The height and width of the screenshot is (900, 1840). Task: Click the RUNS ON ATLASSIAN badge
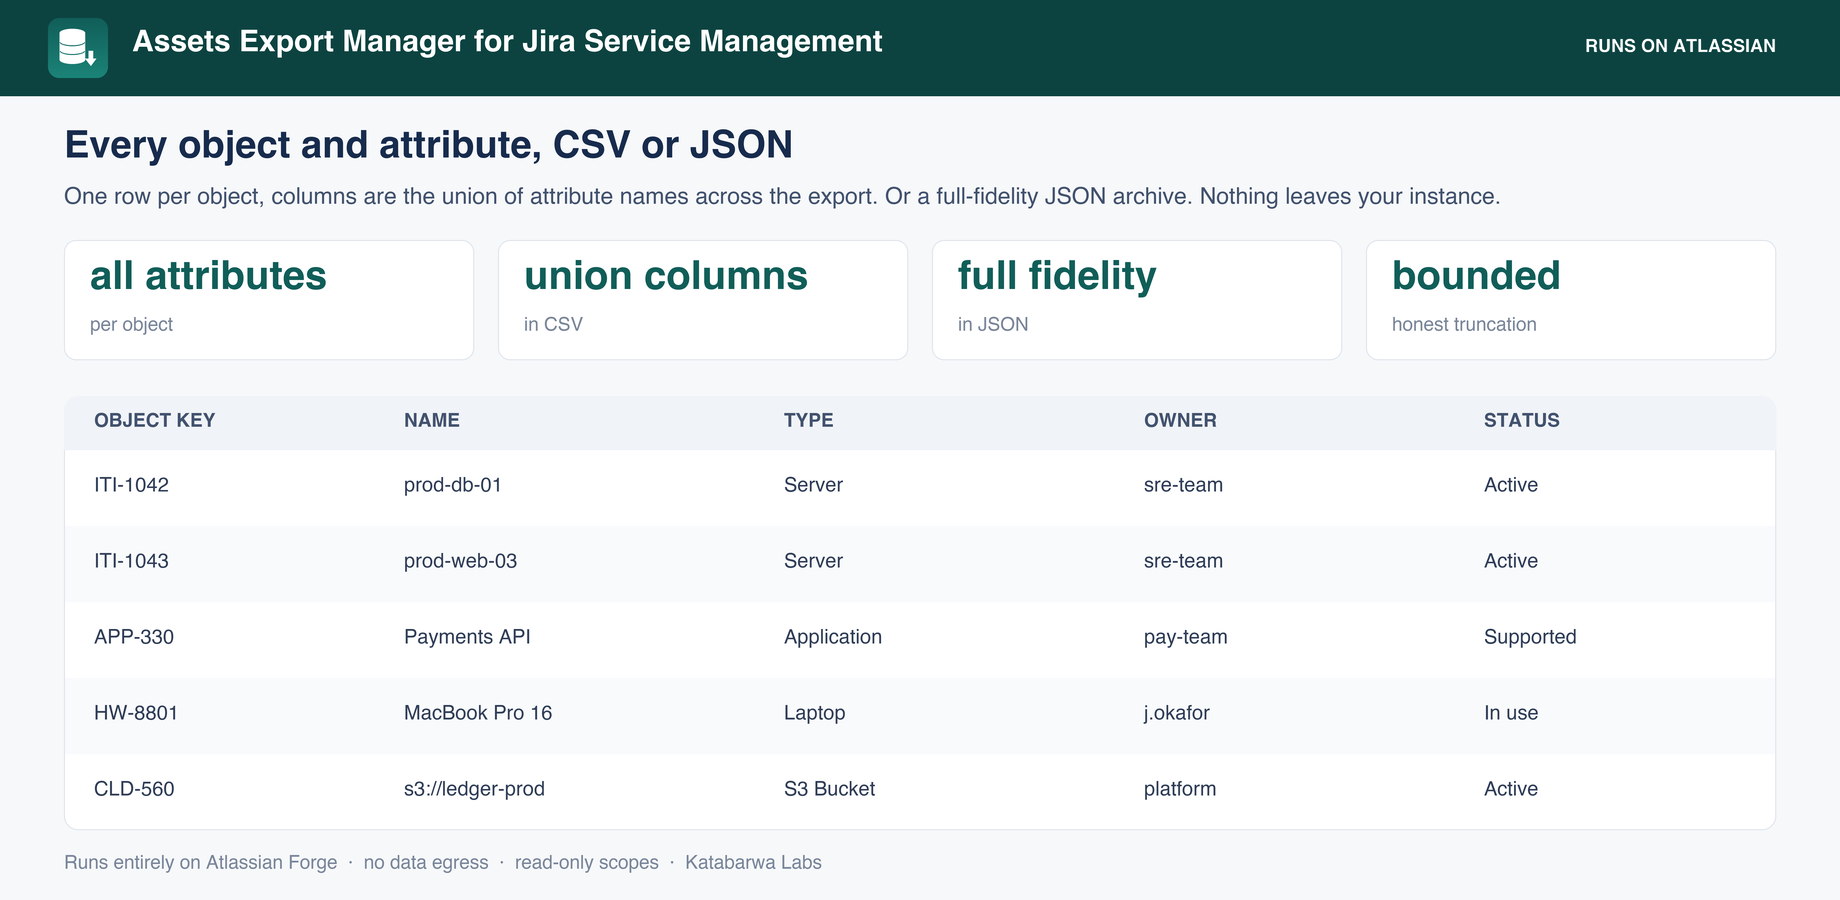coord(1680,46)
